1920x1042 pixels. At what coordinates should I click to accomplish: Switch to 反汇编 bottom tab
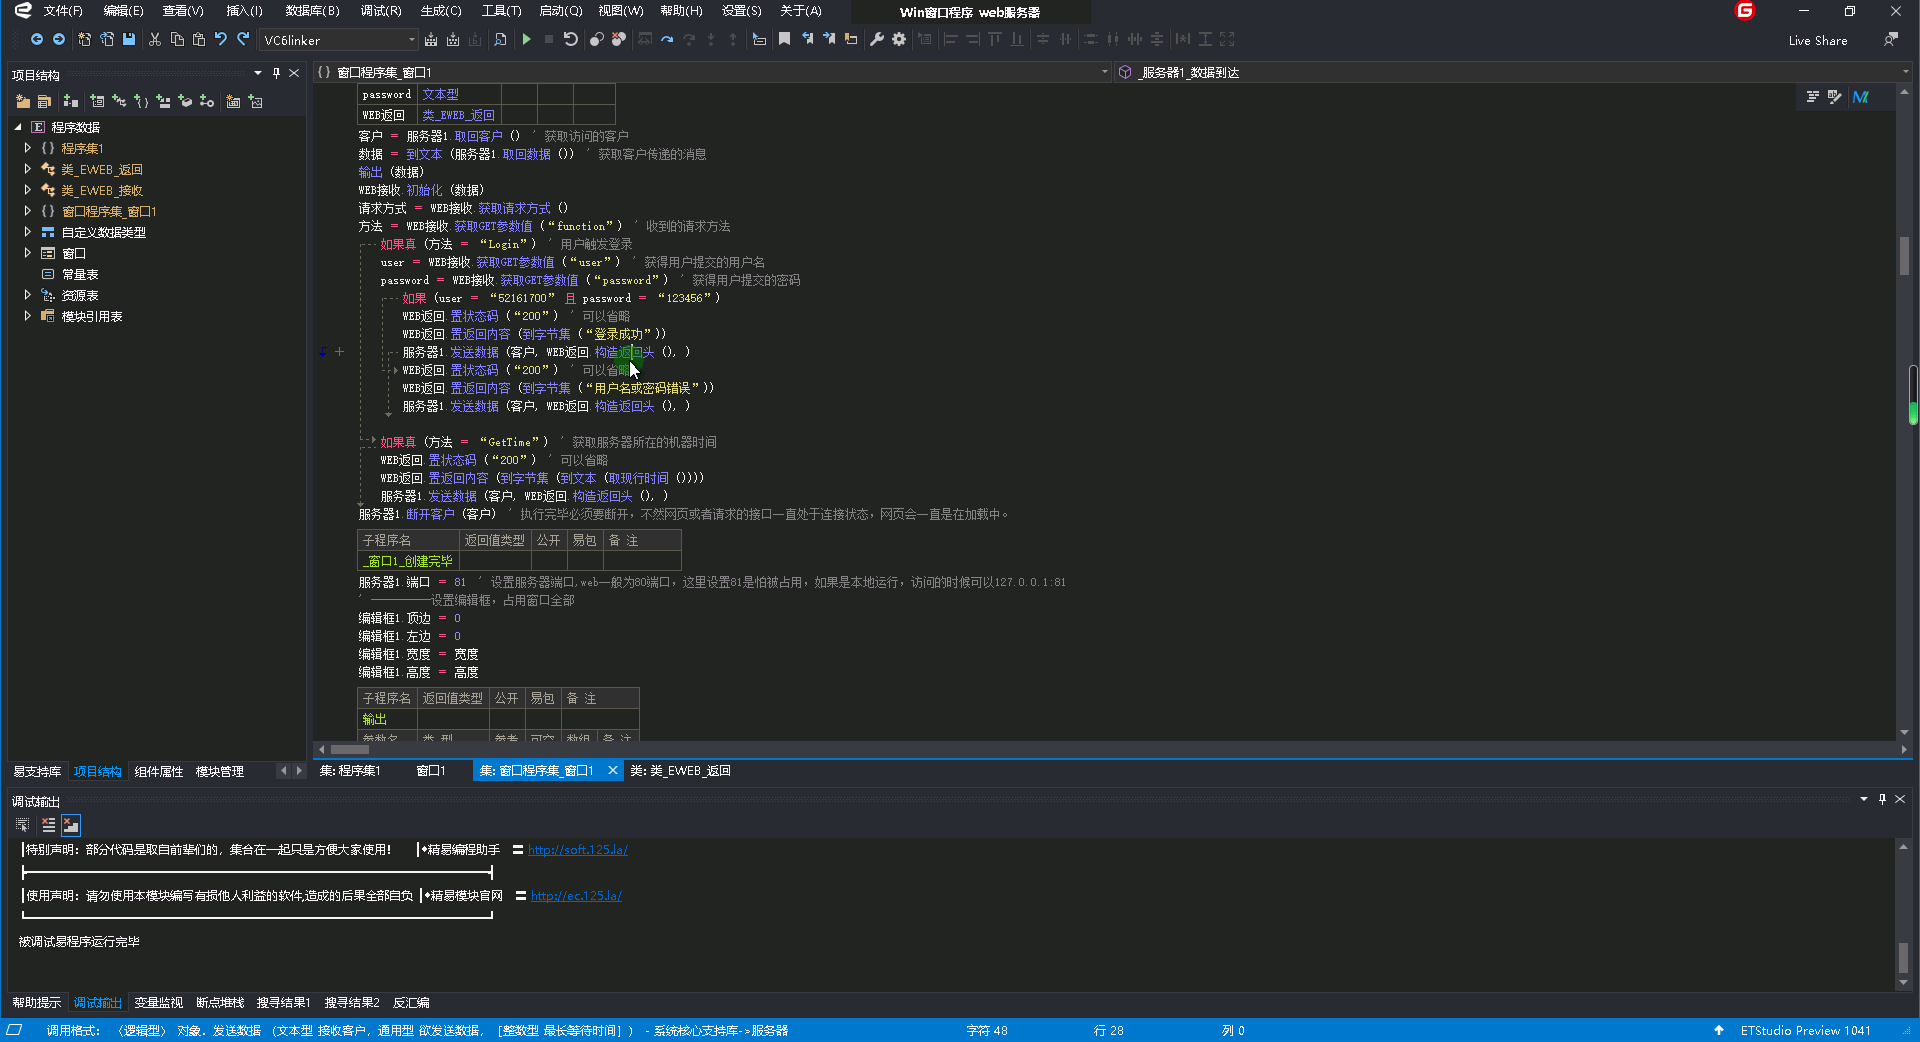(411, 1003)
